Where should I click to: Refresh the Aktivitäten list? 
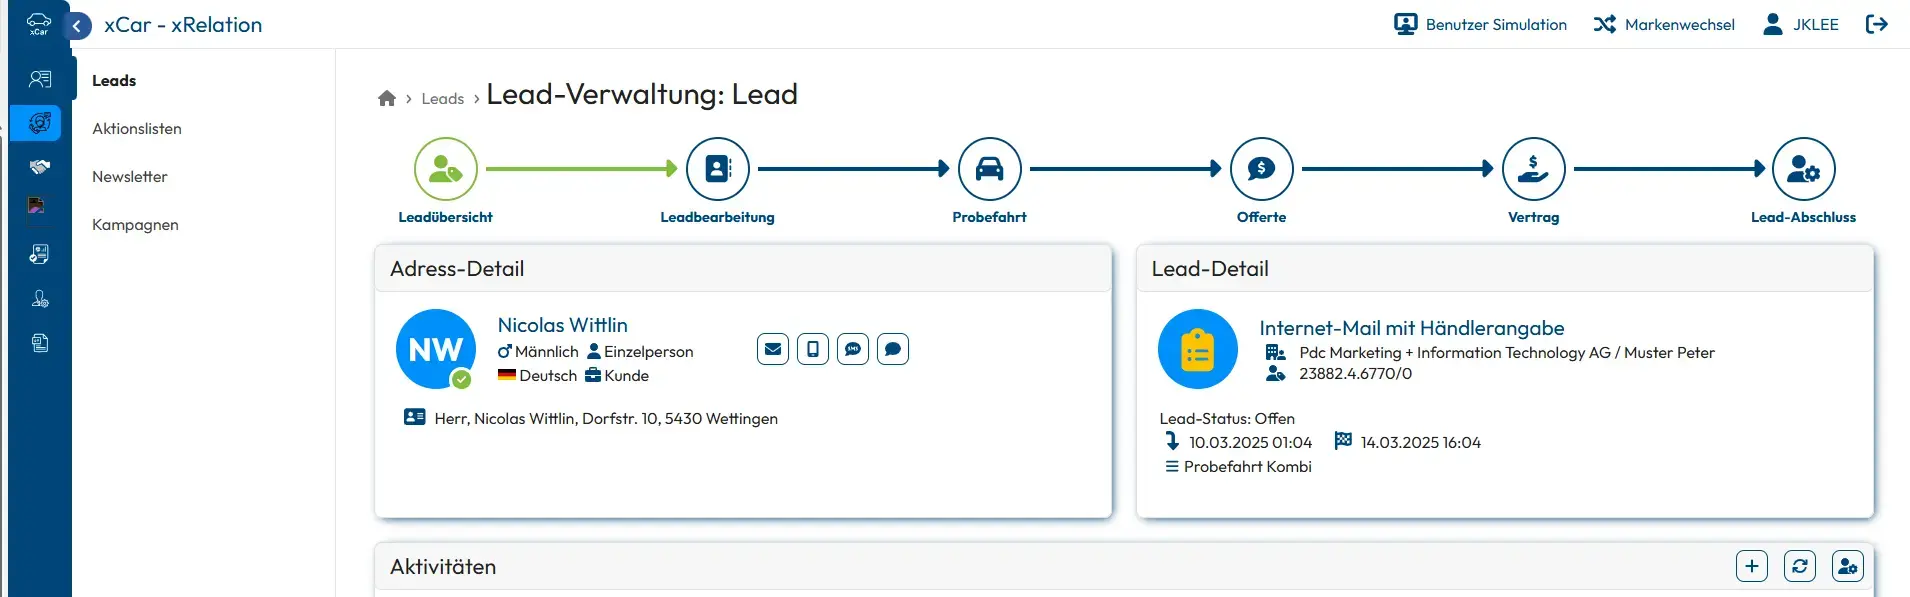click(x=1800, y=566)
